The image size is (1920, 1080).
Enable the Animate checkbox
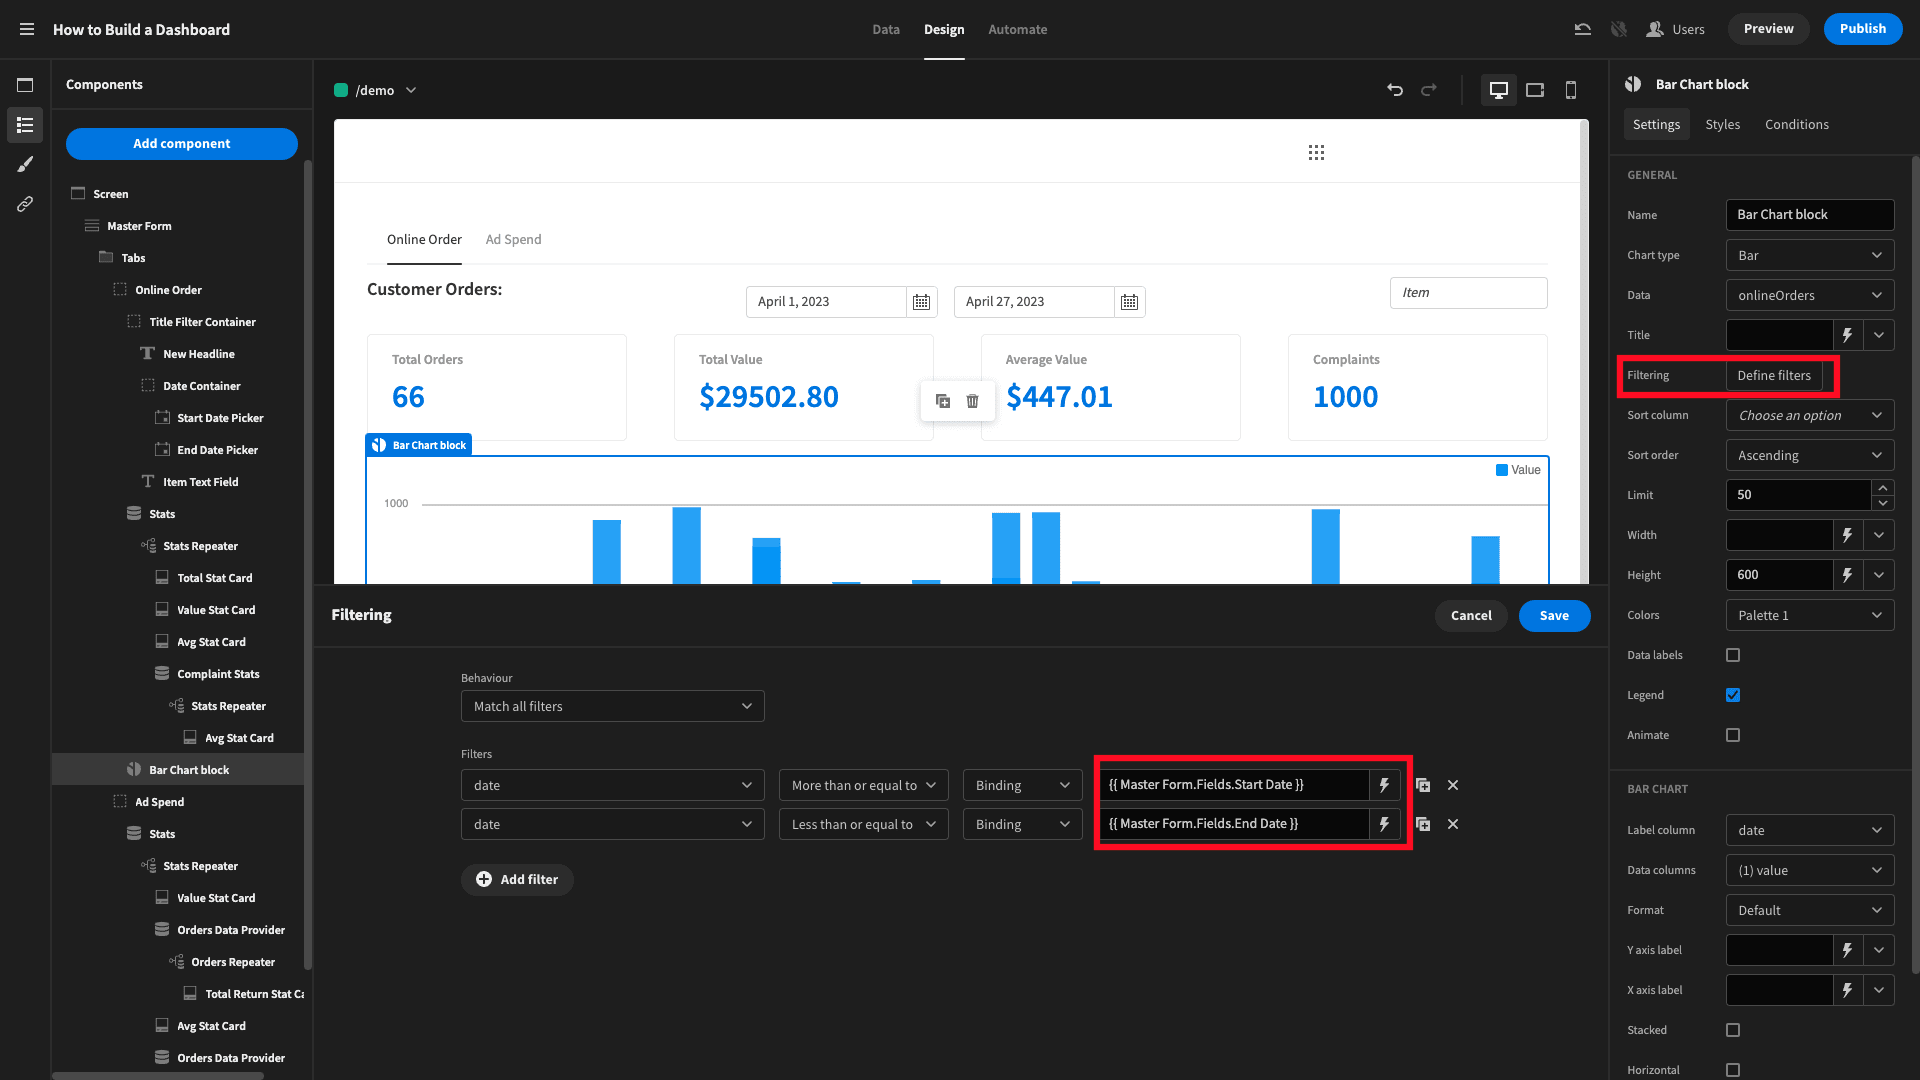1733,735
